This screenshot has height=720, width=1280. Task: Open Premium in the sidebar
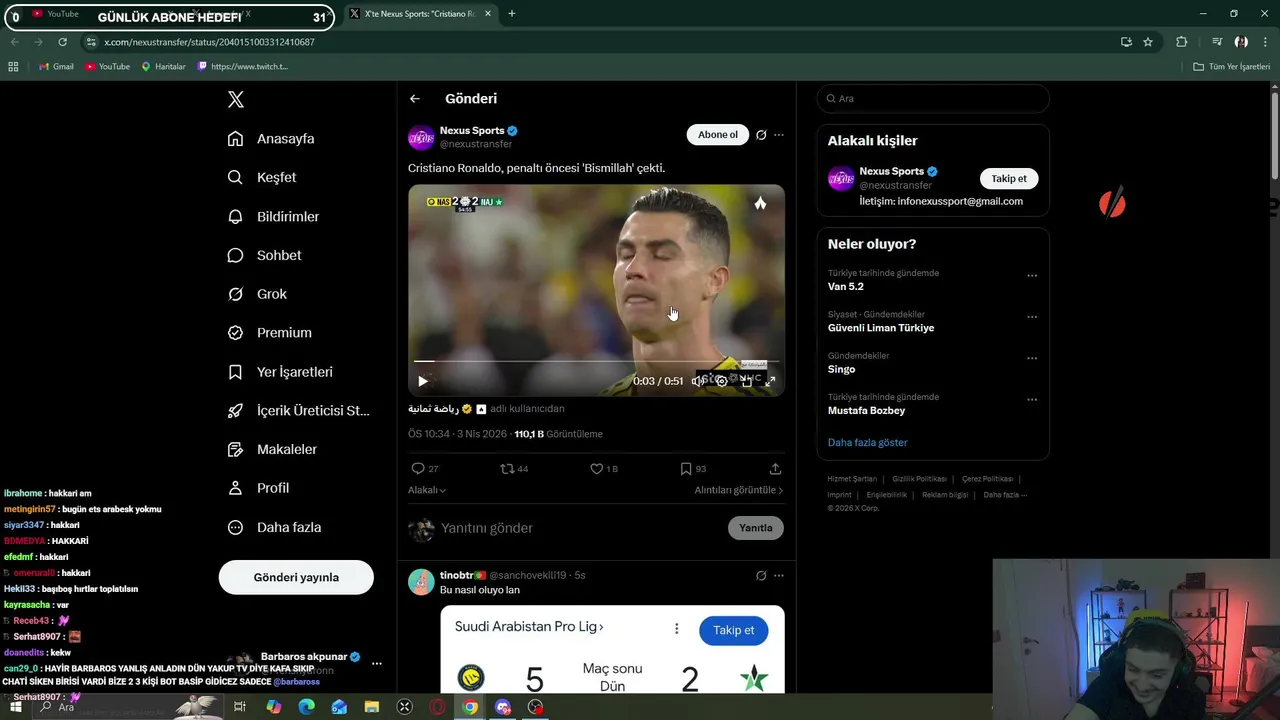269,333
